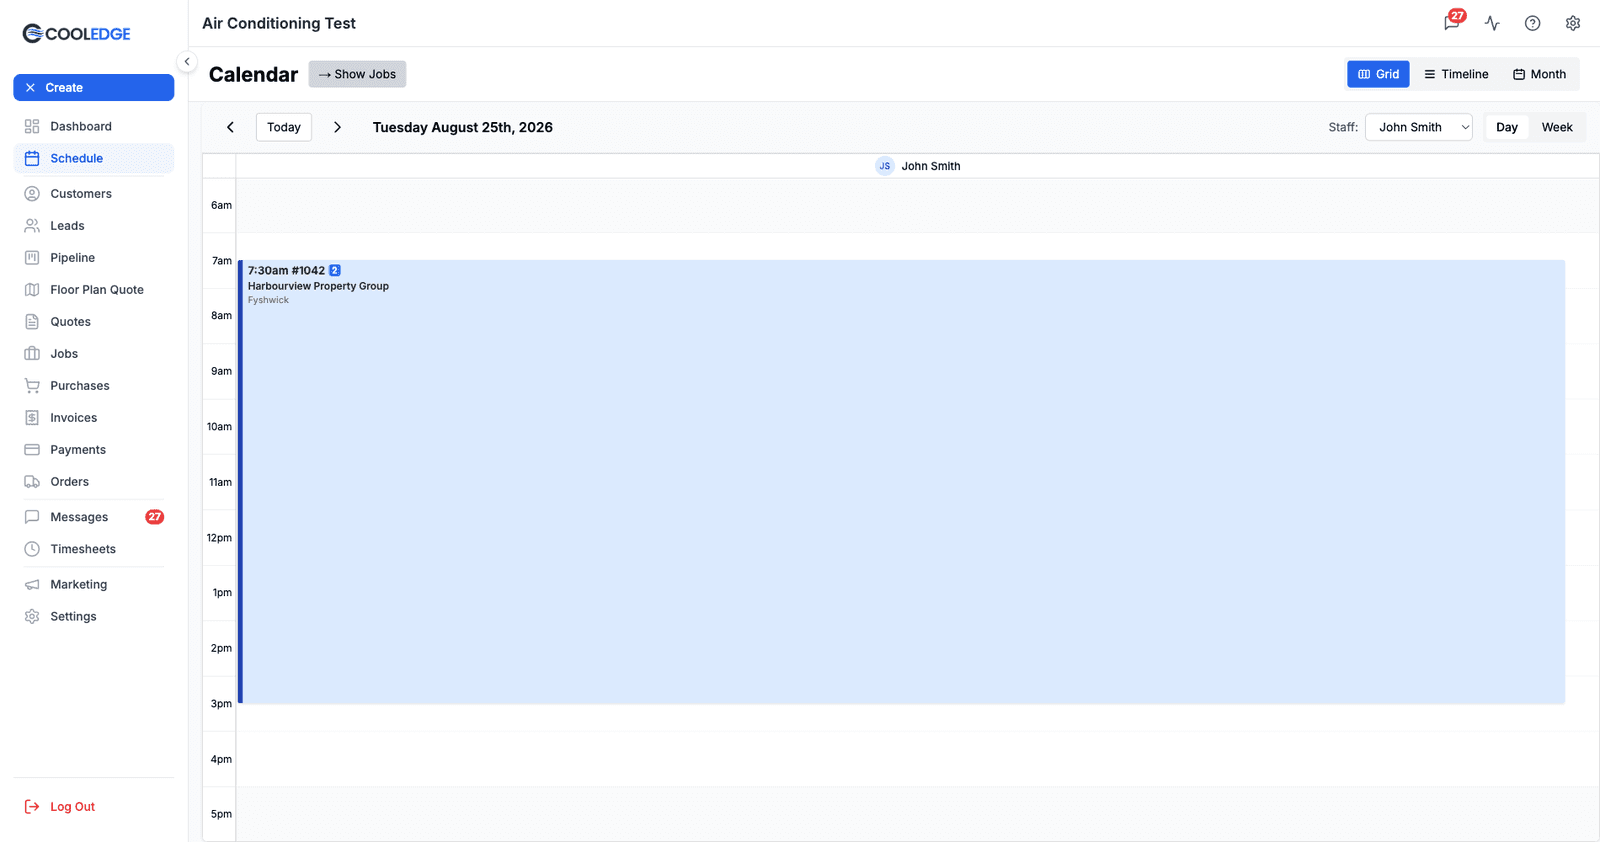Click the Dashboard sidebar icon
The width and height of the screenshot is (1600, 842).
[x=32, y=126]
